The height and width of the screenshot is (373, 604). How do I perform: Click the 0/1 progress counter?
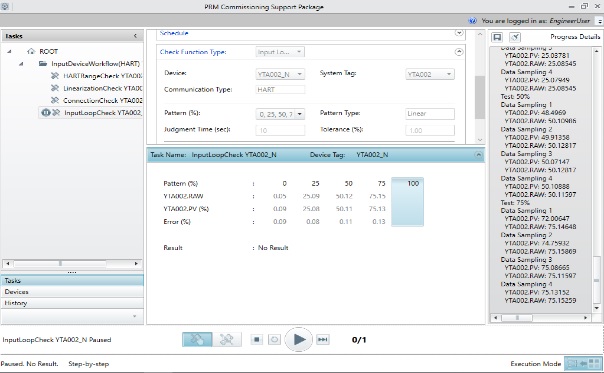(359, 339)
